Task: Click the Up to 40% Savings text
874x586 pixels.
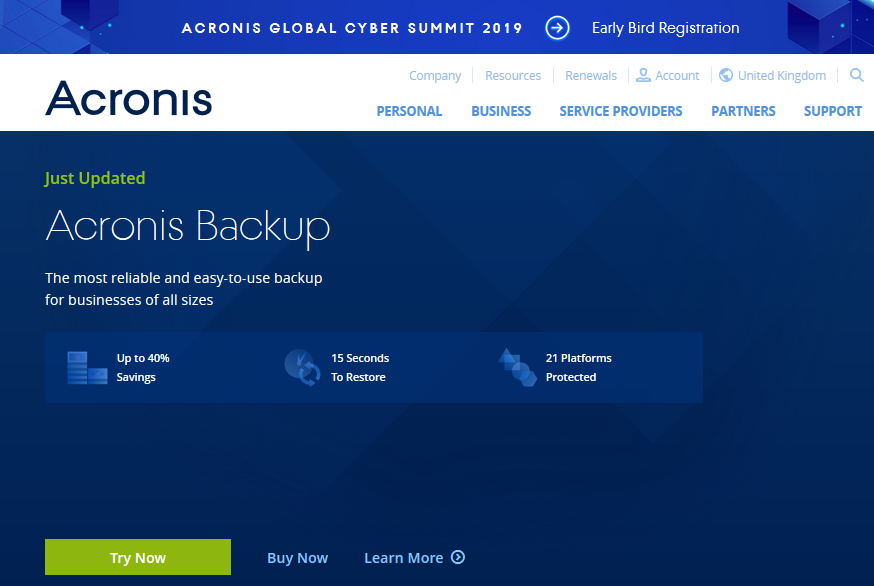Action: coord(143,367)
